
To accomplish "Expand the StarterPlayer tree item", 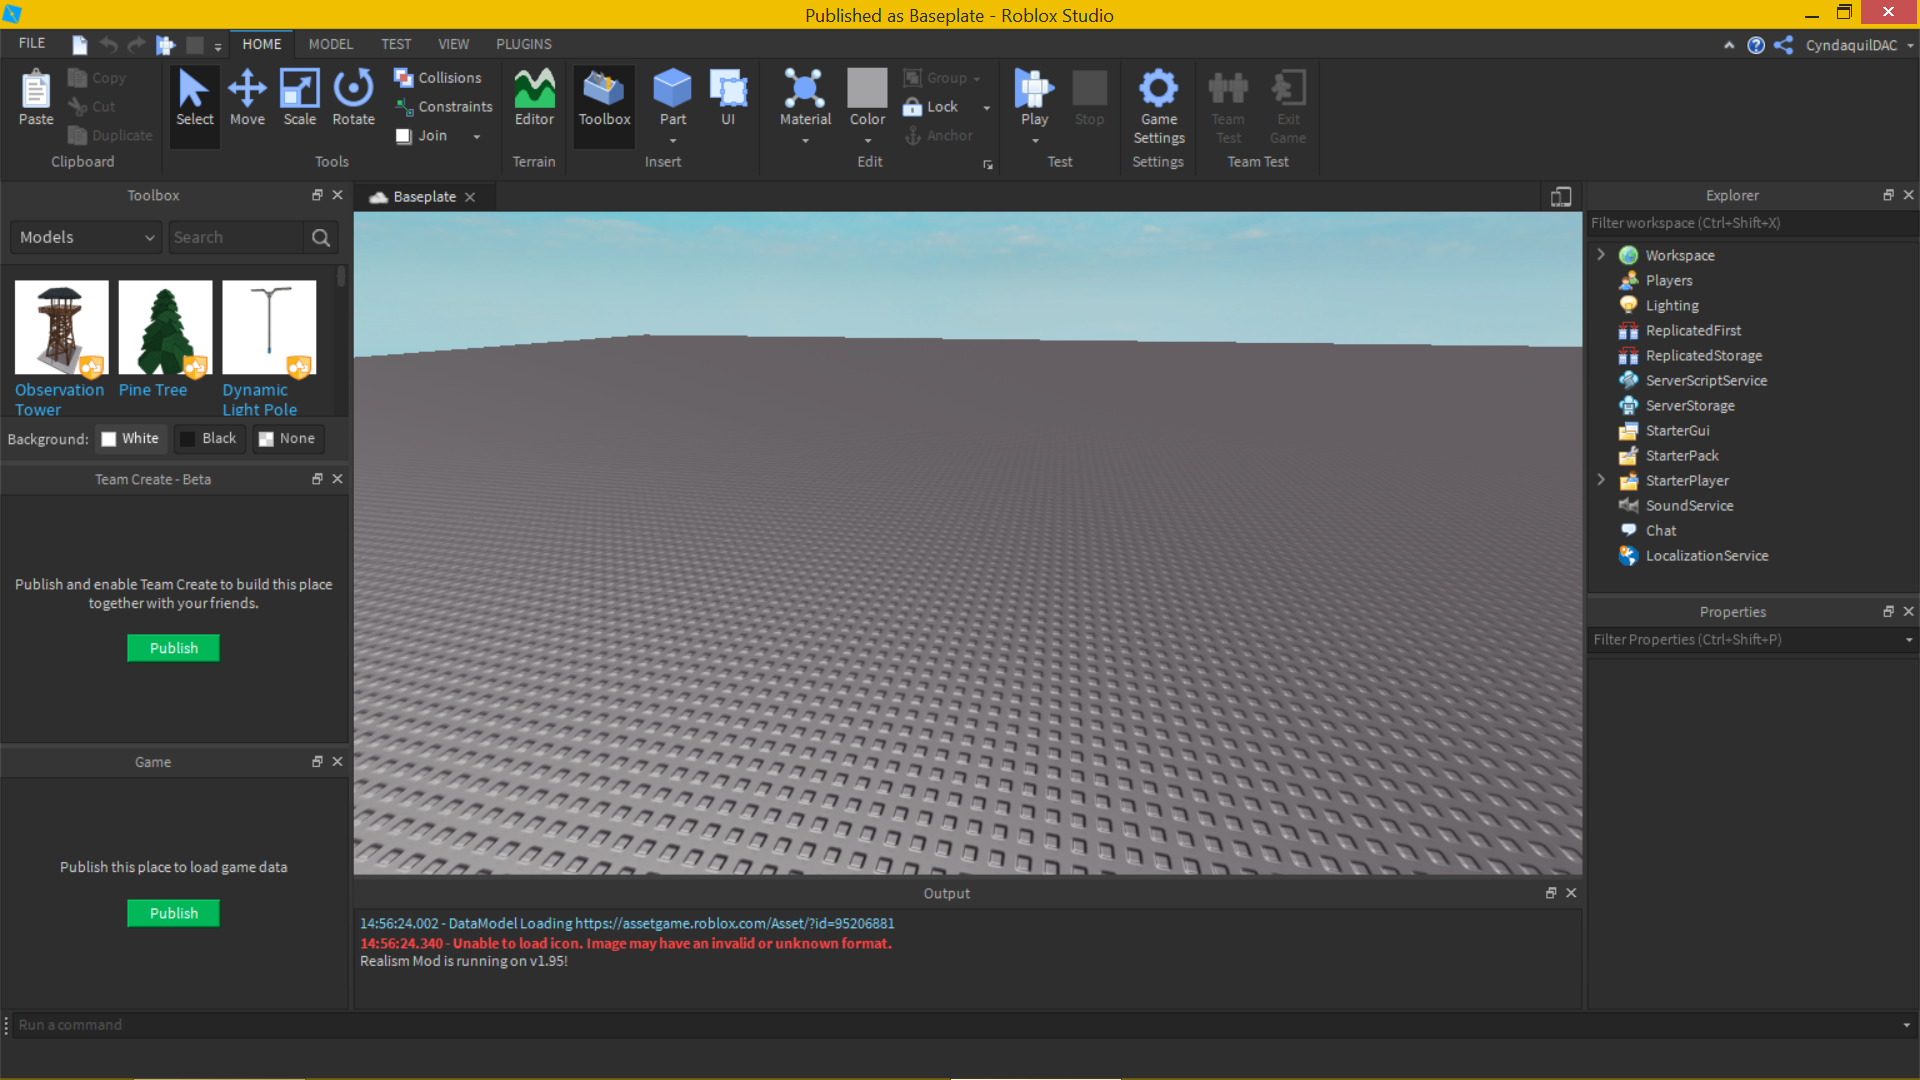I will tap(1601, 480).
